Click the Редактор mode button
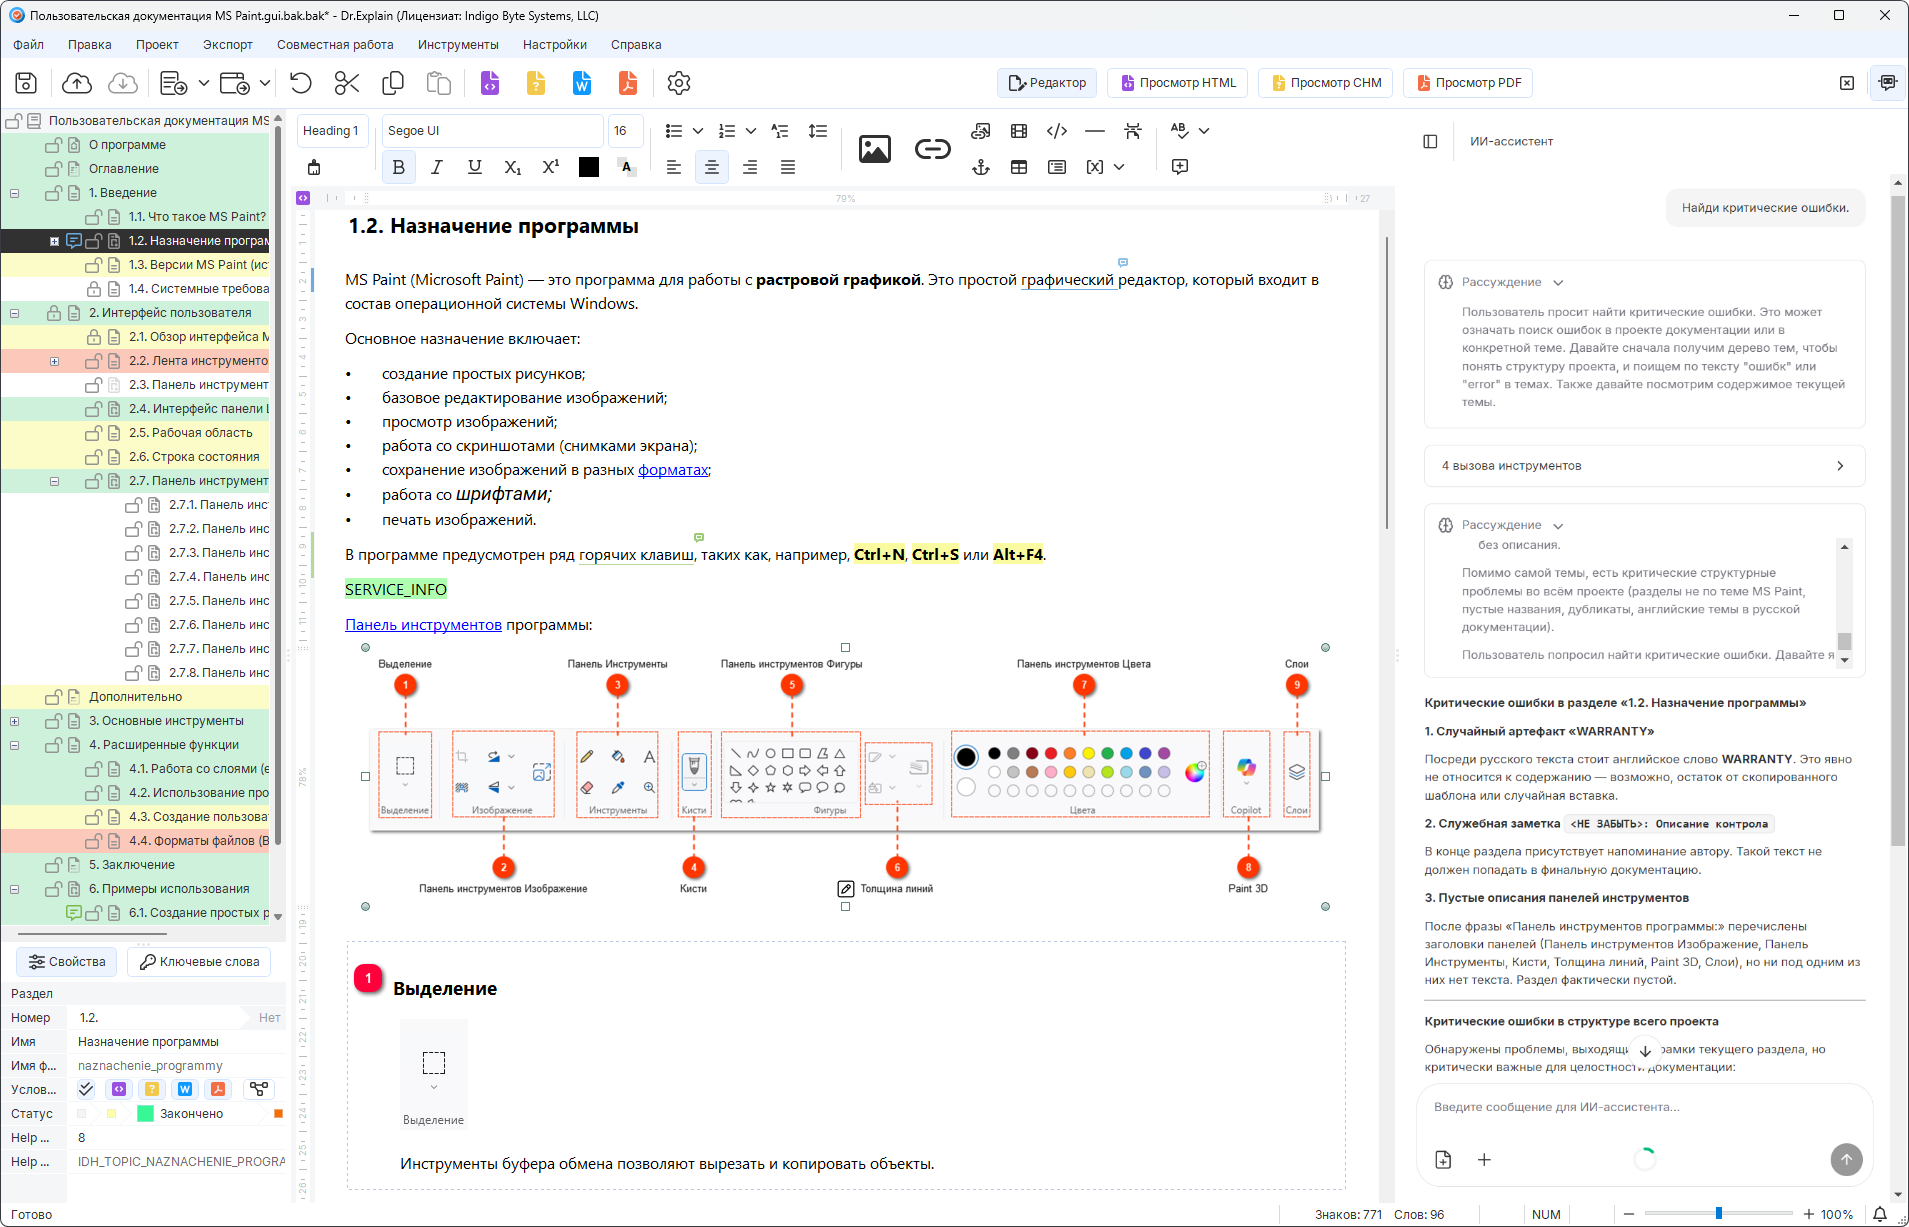This screenshot has width=1909, height=1227. point(1047,83)
